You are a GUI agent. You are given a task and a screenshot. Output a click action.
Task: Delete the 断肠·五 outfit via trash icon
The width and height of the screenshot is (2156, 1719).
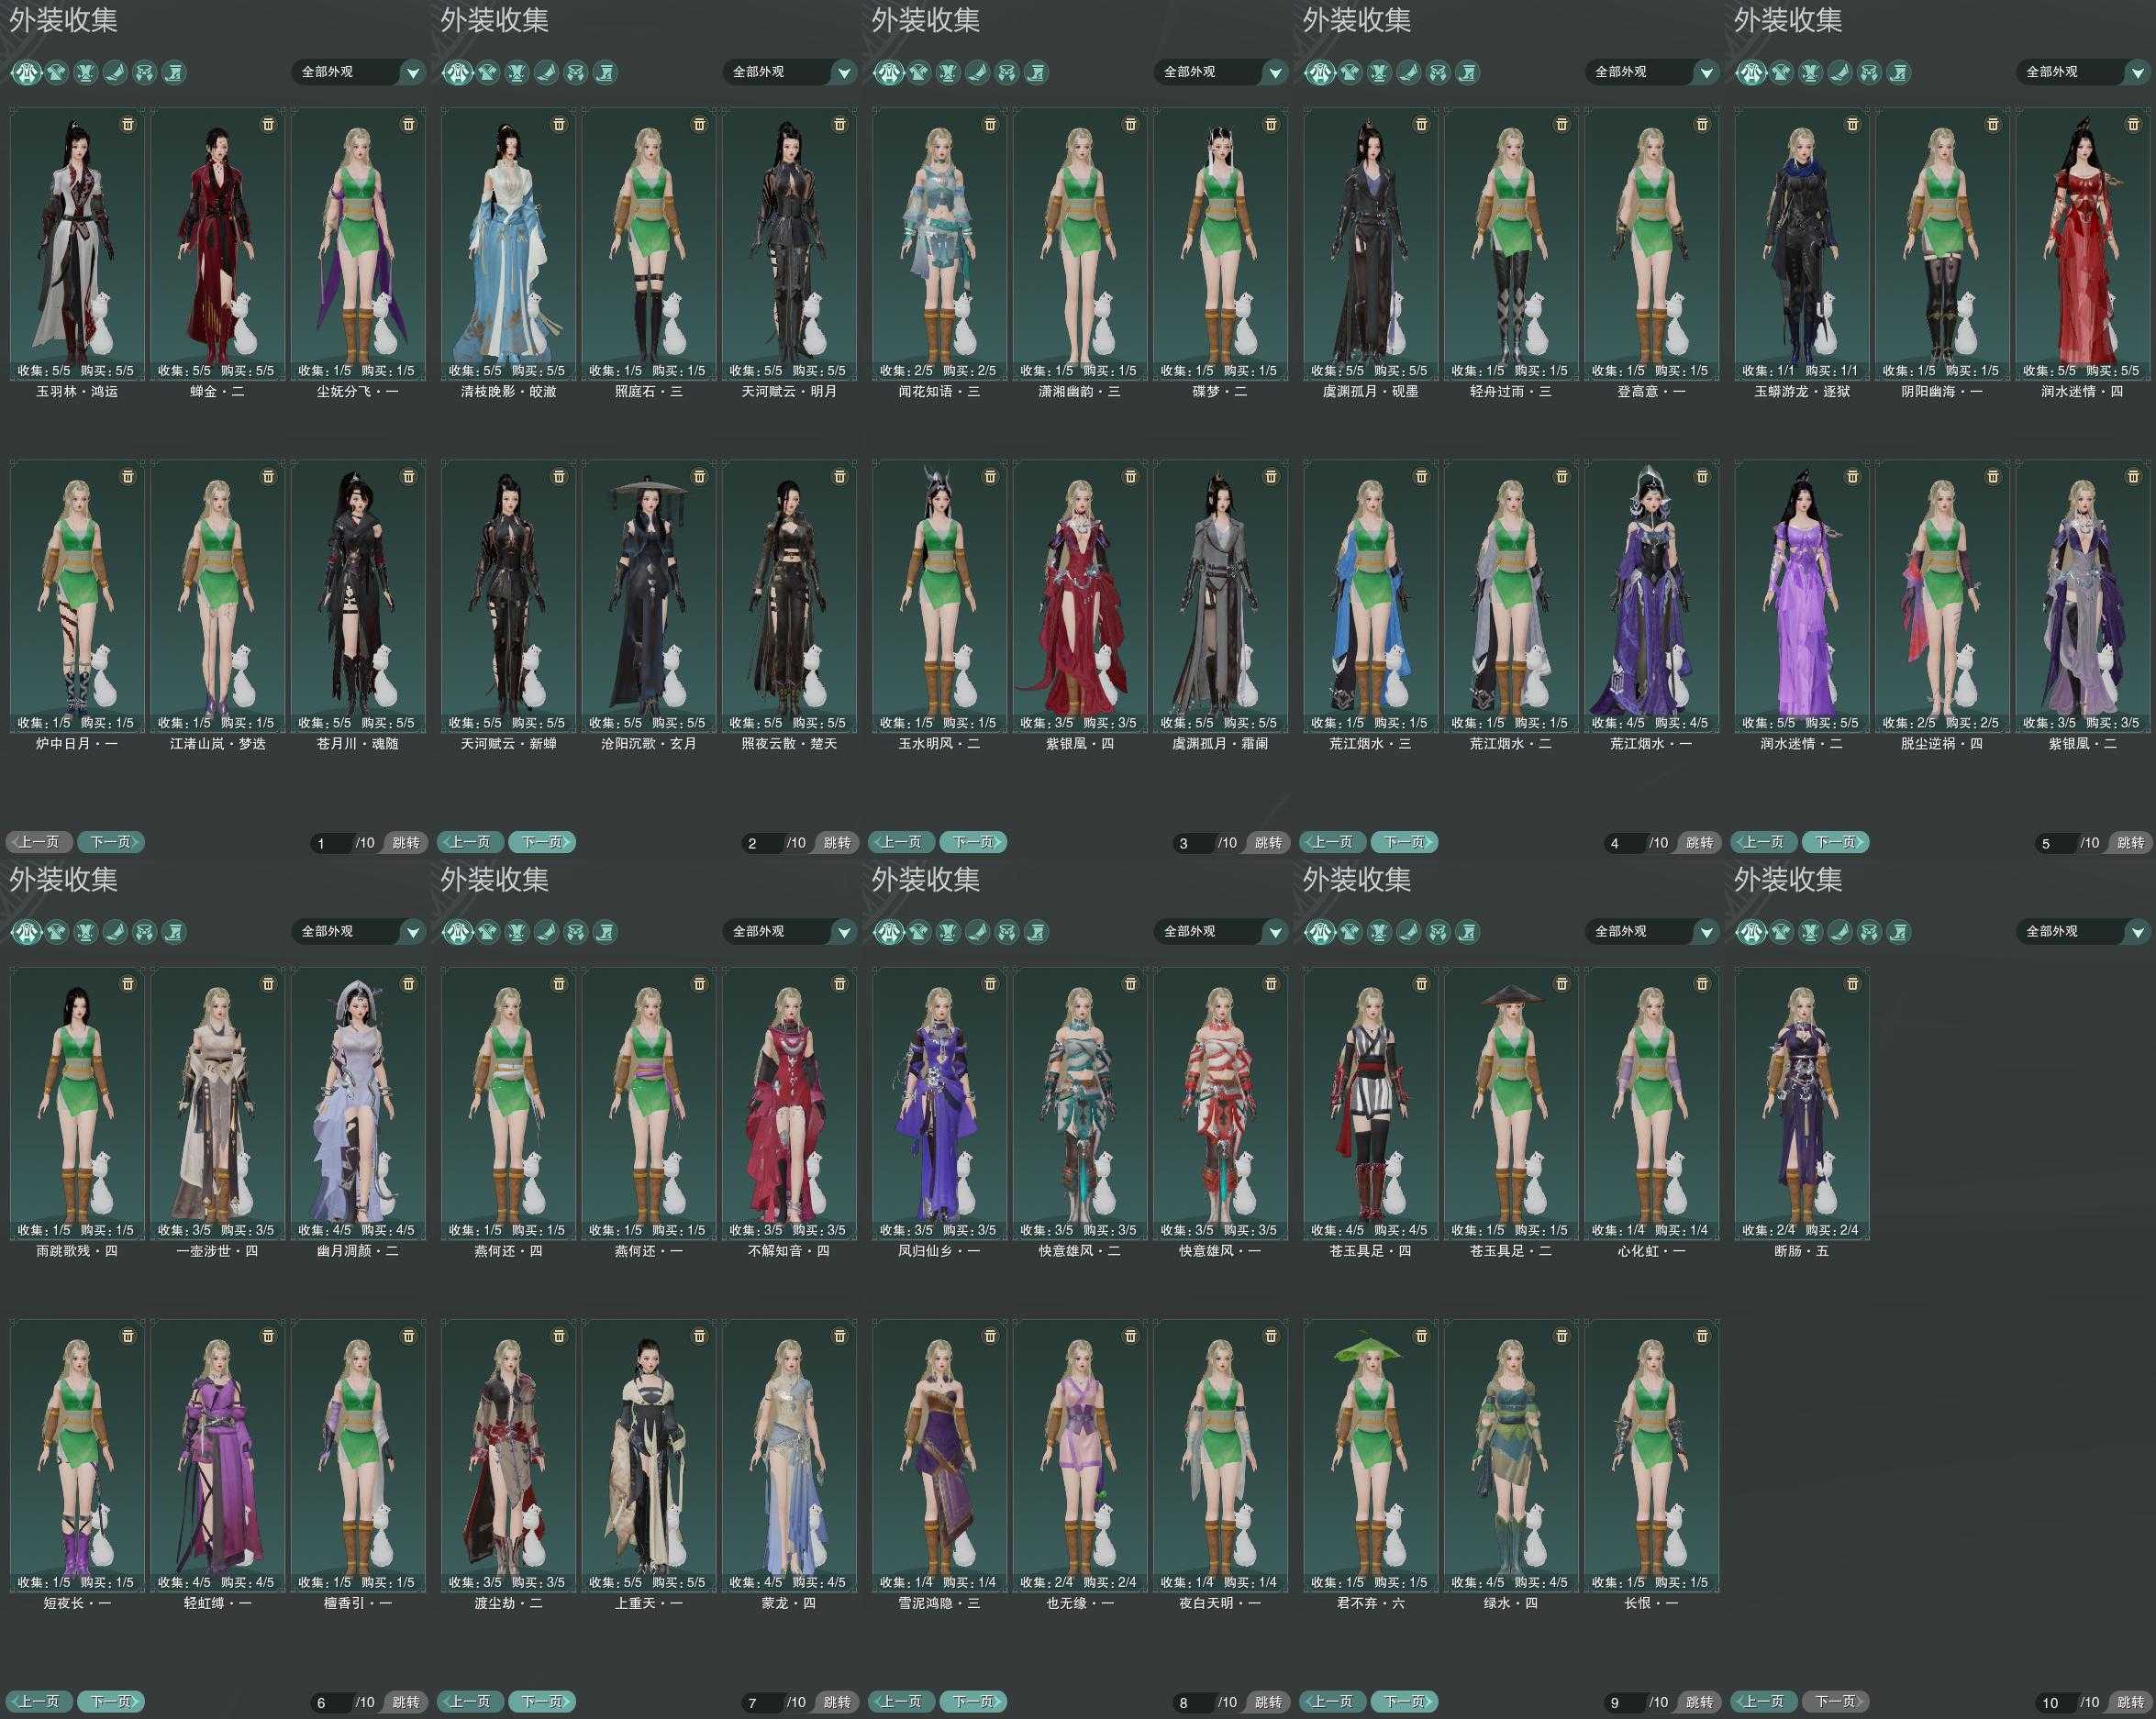[x=1852, y=984]
